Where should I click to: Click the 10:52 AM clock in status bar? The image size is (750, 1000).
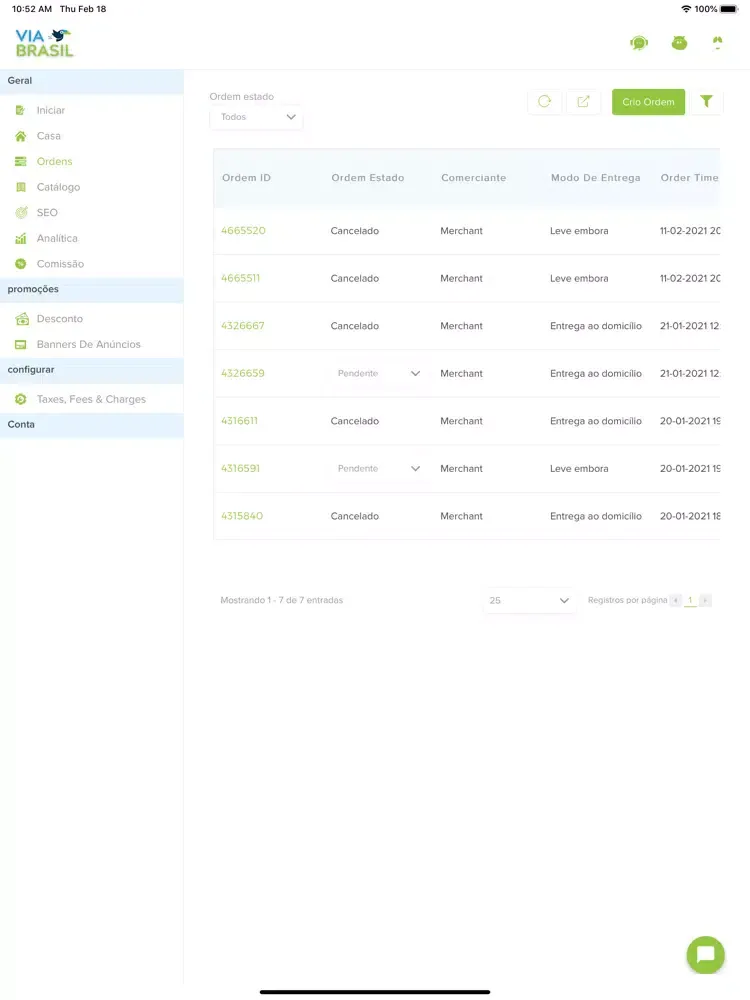pos(32,9)
